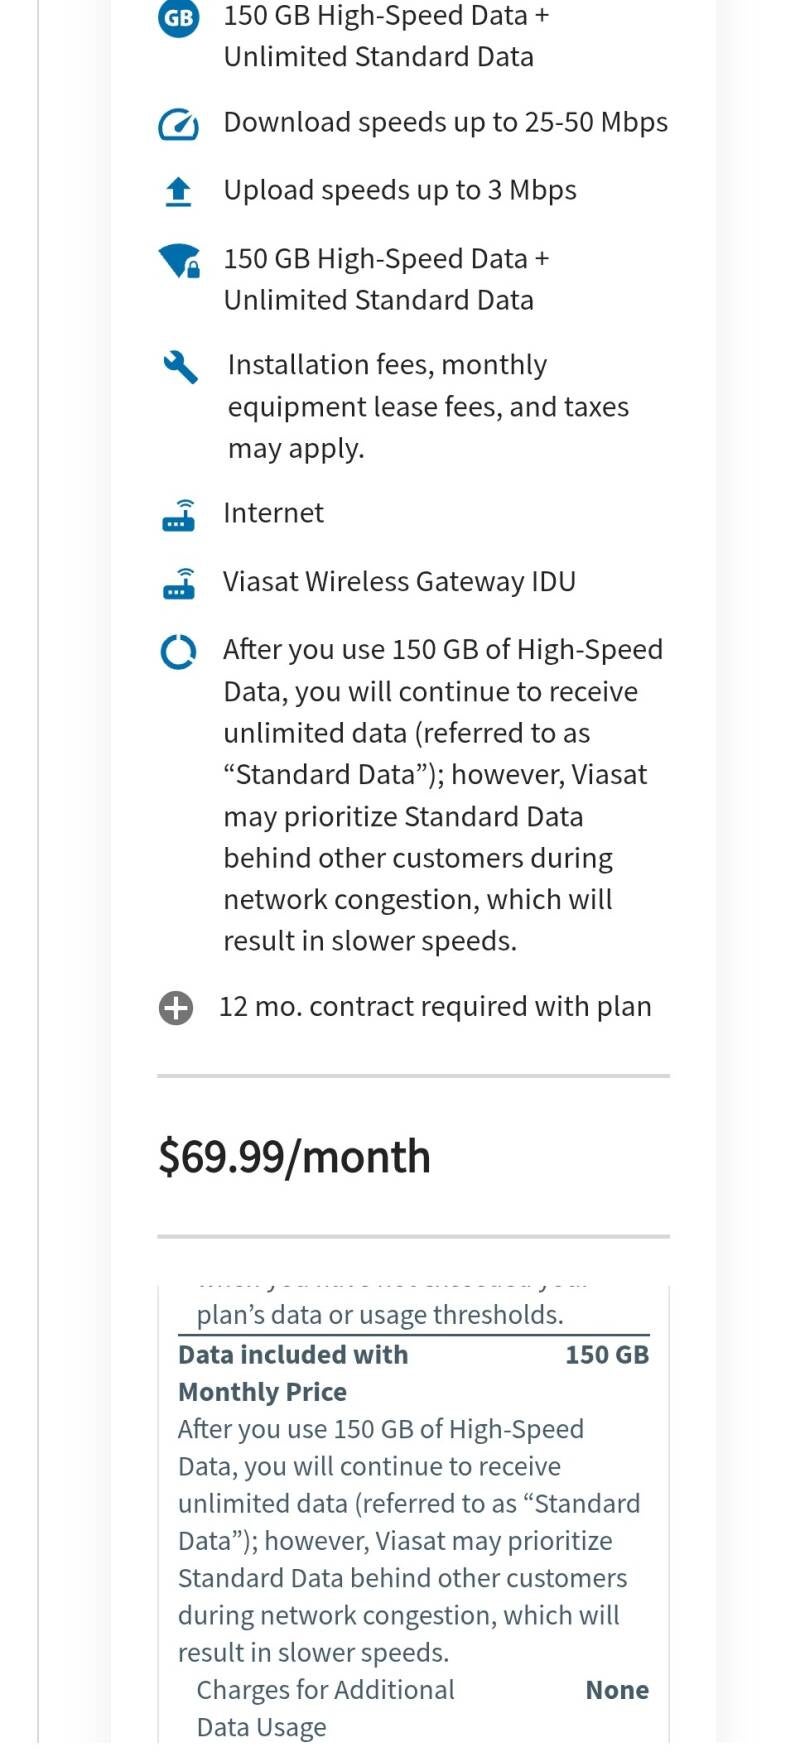Click the installation fees and taxes note
The image size is (800, 1752).
click(x=428, y=407)
